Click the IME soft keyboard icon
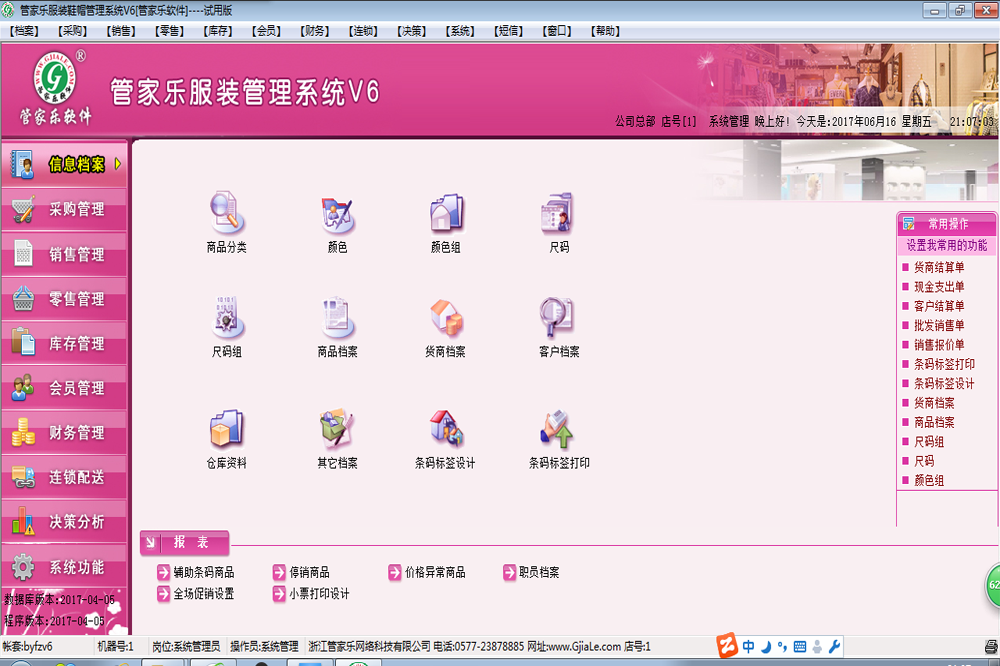1000x666 pixels. (799, 647)
